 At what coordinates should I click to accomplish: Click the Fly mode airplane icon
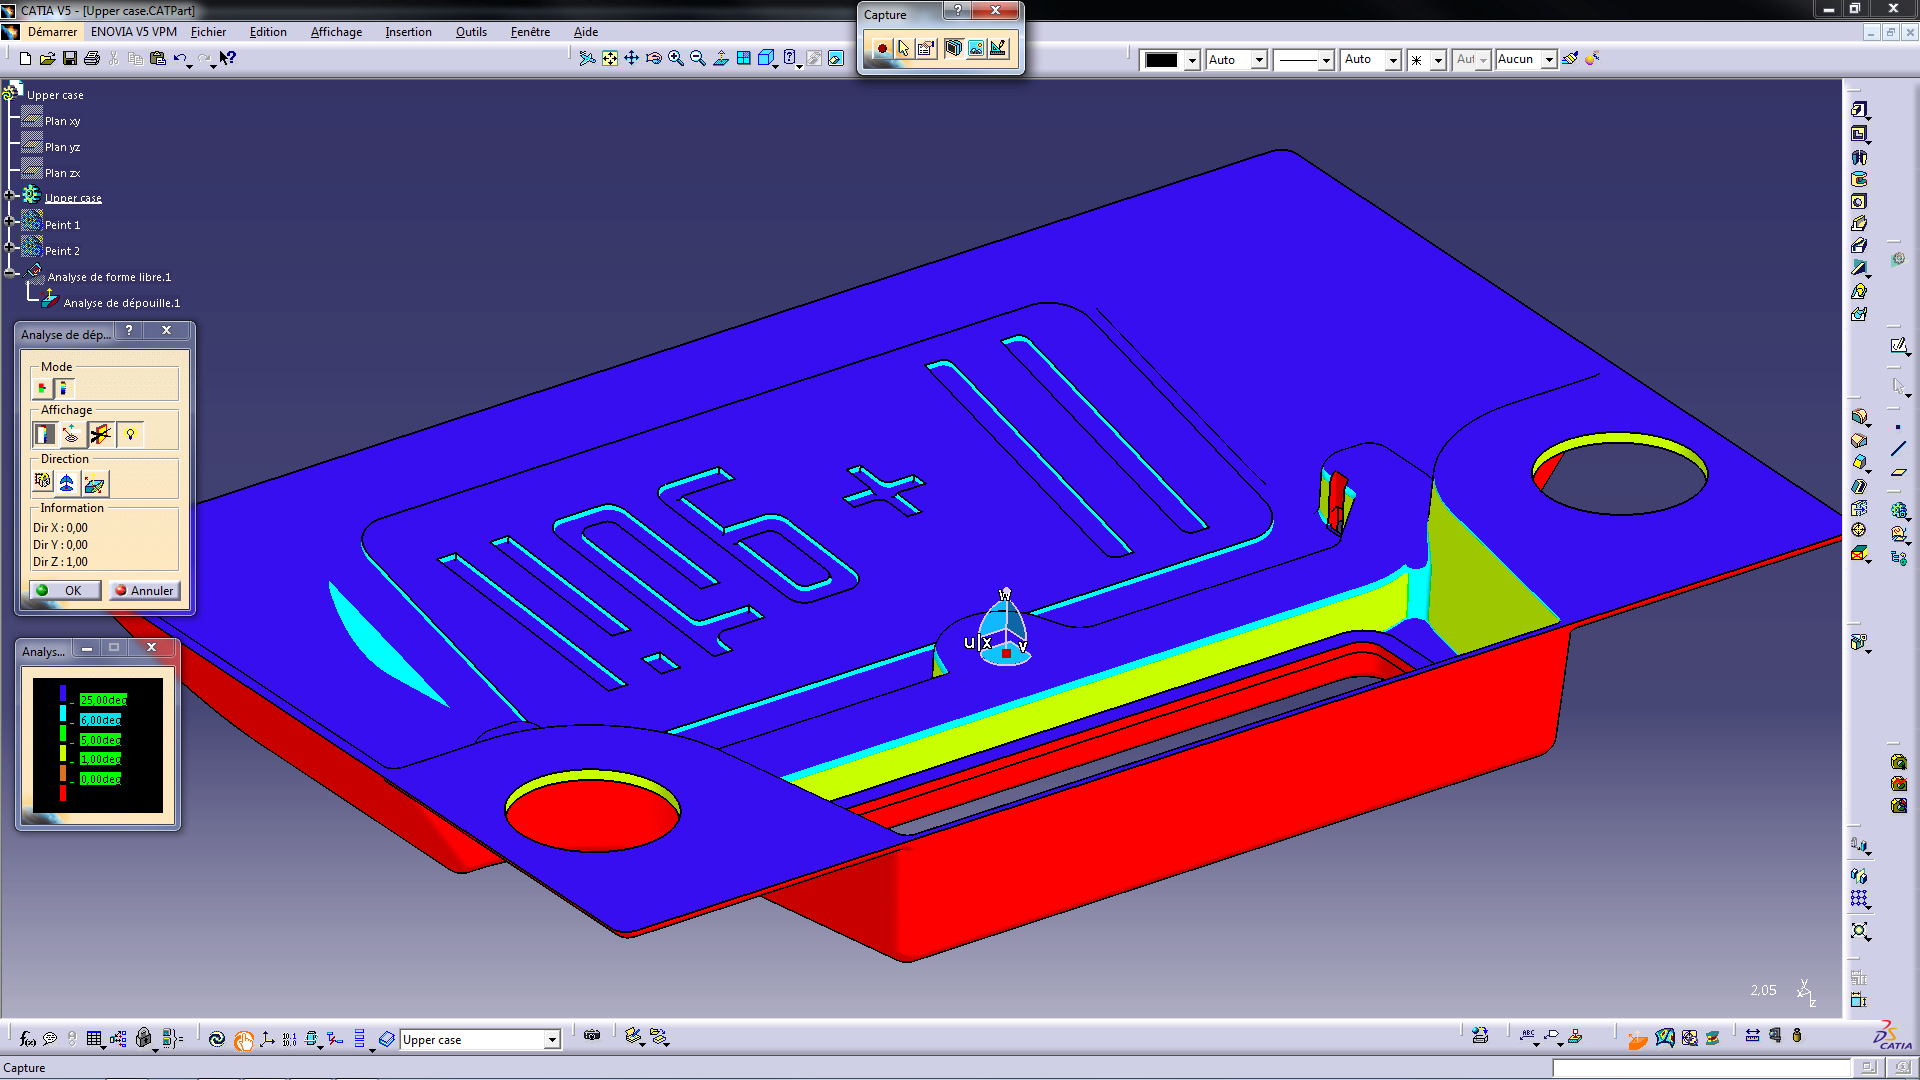(x=587, y=59)
